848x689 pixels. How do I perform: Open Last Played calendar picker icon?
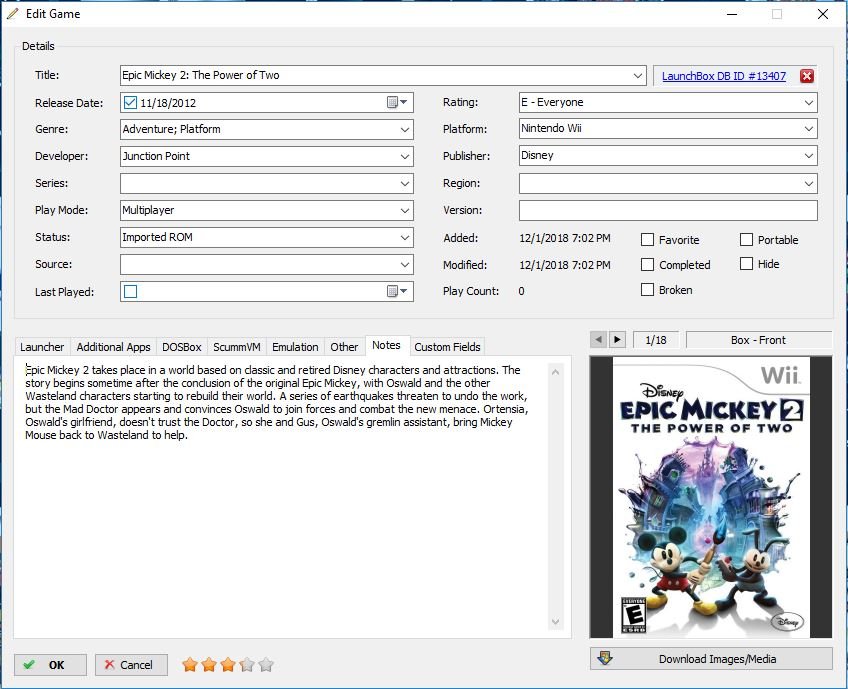(x=397, y=292)
